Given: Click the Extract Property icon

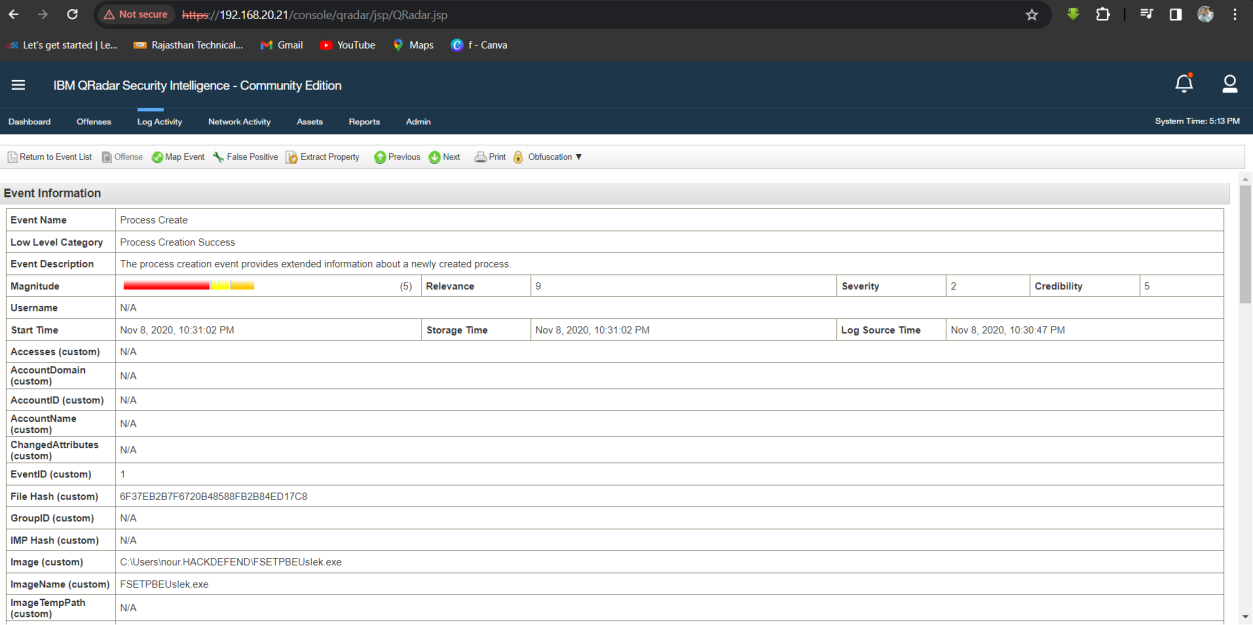Looking at the screenshot, I should (x=292, y=157).
